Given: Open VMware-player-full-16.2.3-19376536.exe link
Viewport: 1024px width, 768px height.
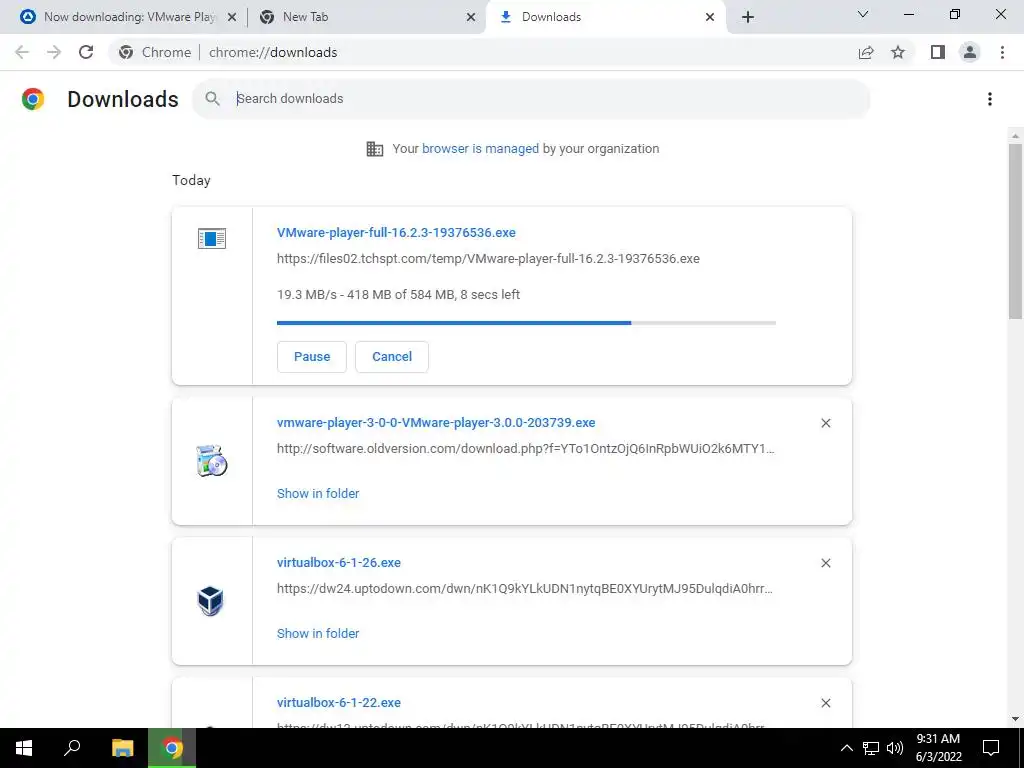Looking at the screenshot, I should pyautogui.click(x=396, y=232).
